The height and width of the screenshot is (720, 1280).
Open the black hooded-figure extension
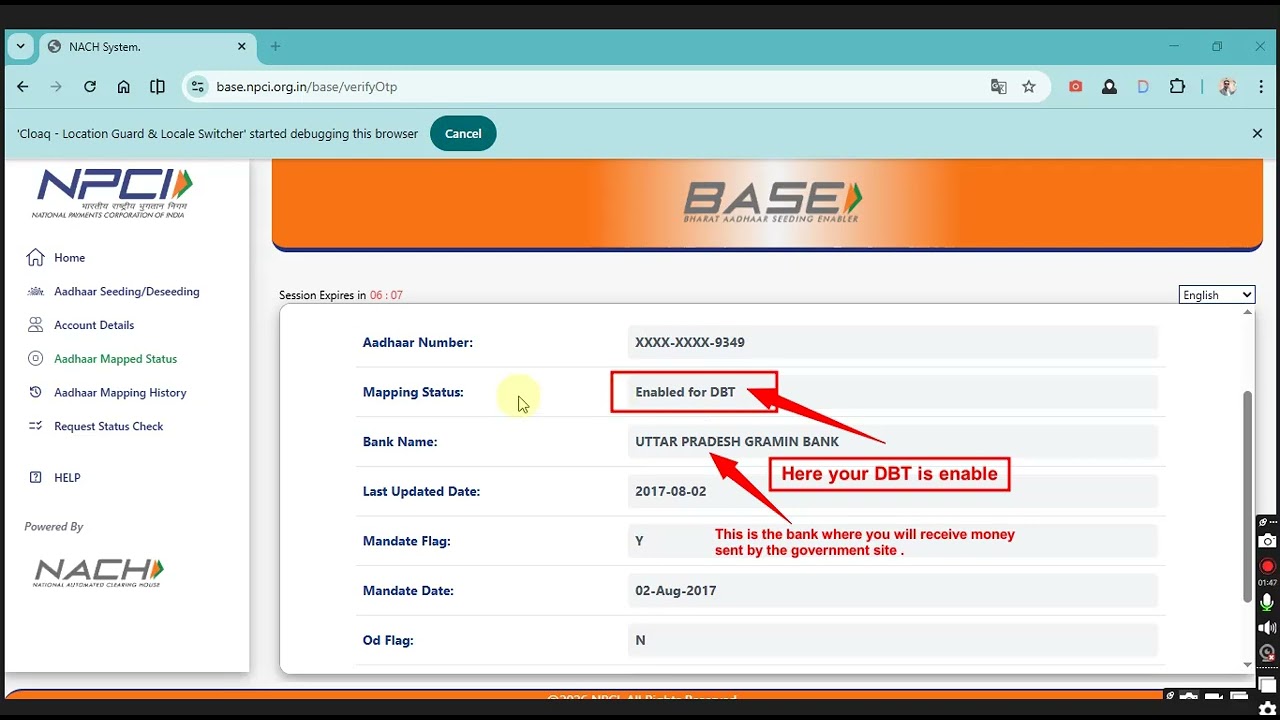tap(1109, 87)
